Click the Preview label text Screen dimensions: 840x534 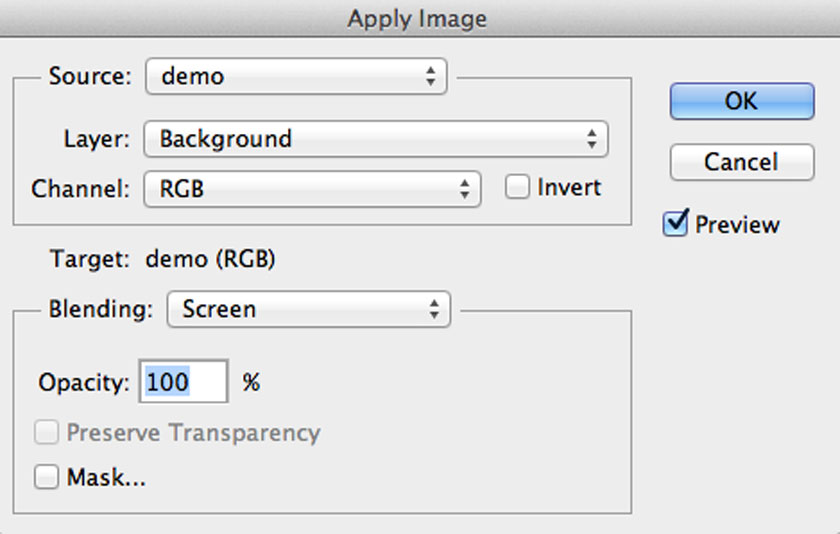pyautogui.click(x=737, y=225)
